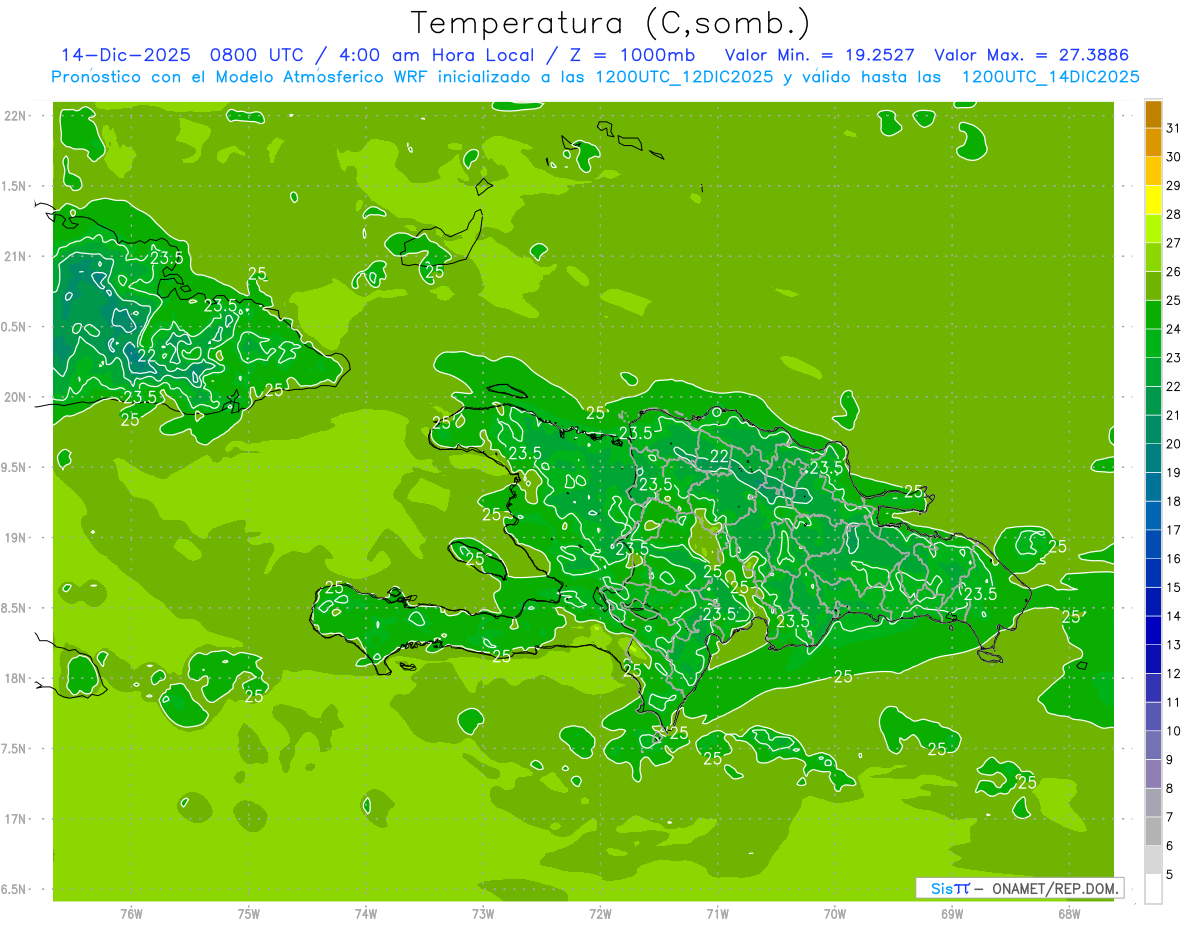Click the '27' label on the color scale
Screen dimensions: 1200x927
point(1173,243)
